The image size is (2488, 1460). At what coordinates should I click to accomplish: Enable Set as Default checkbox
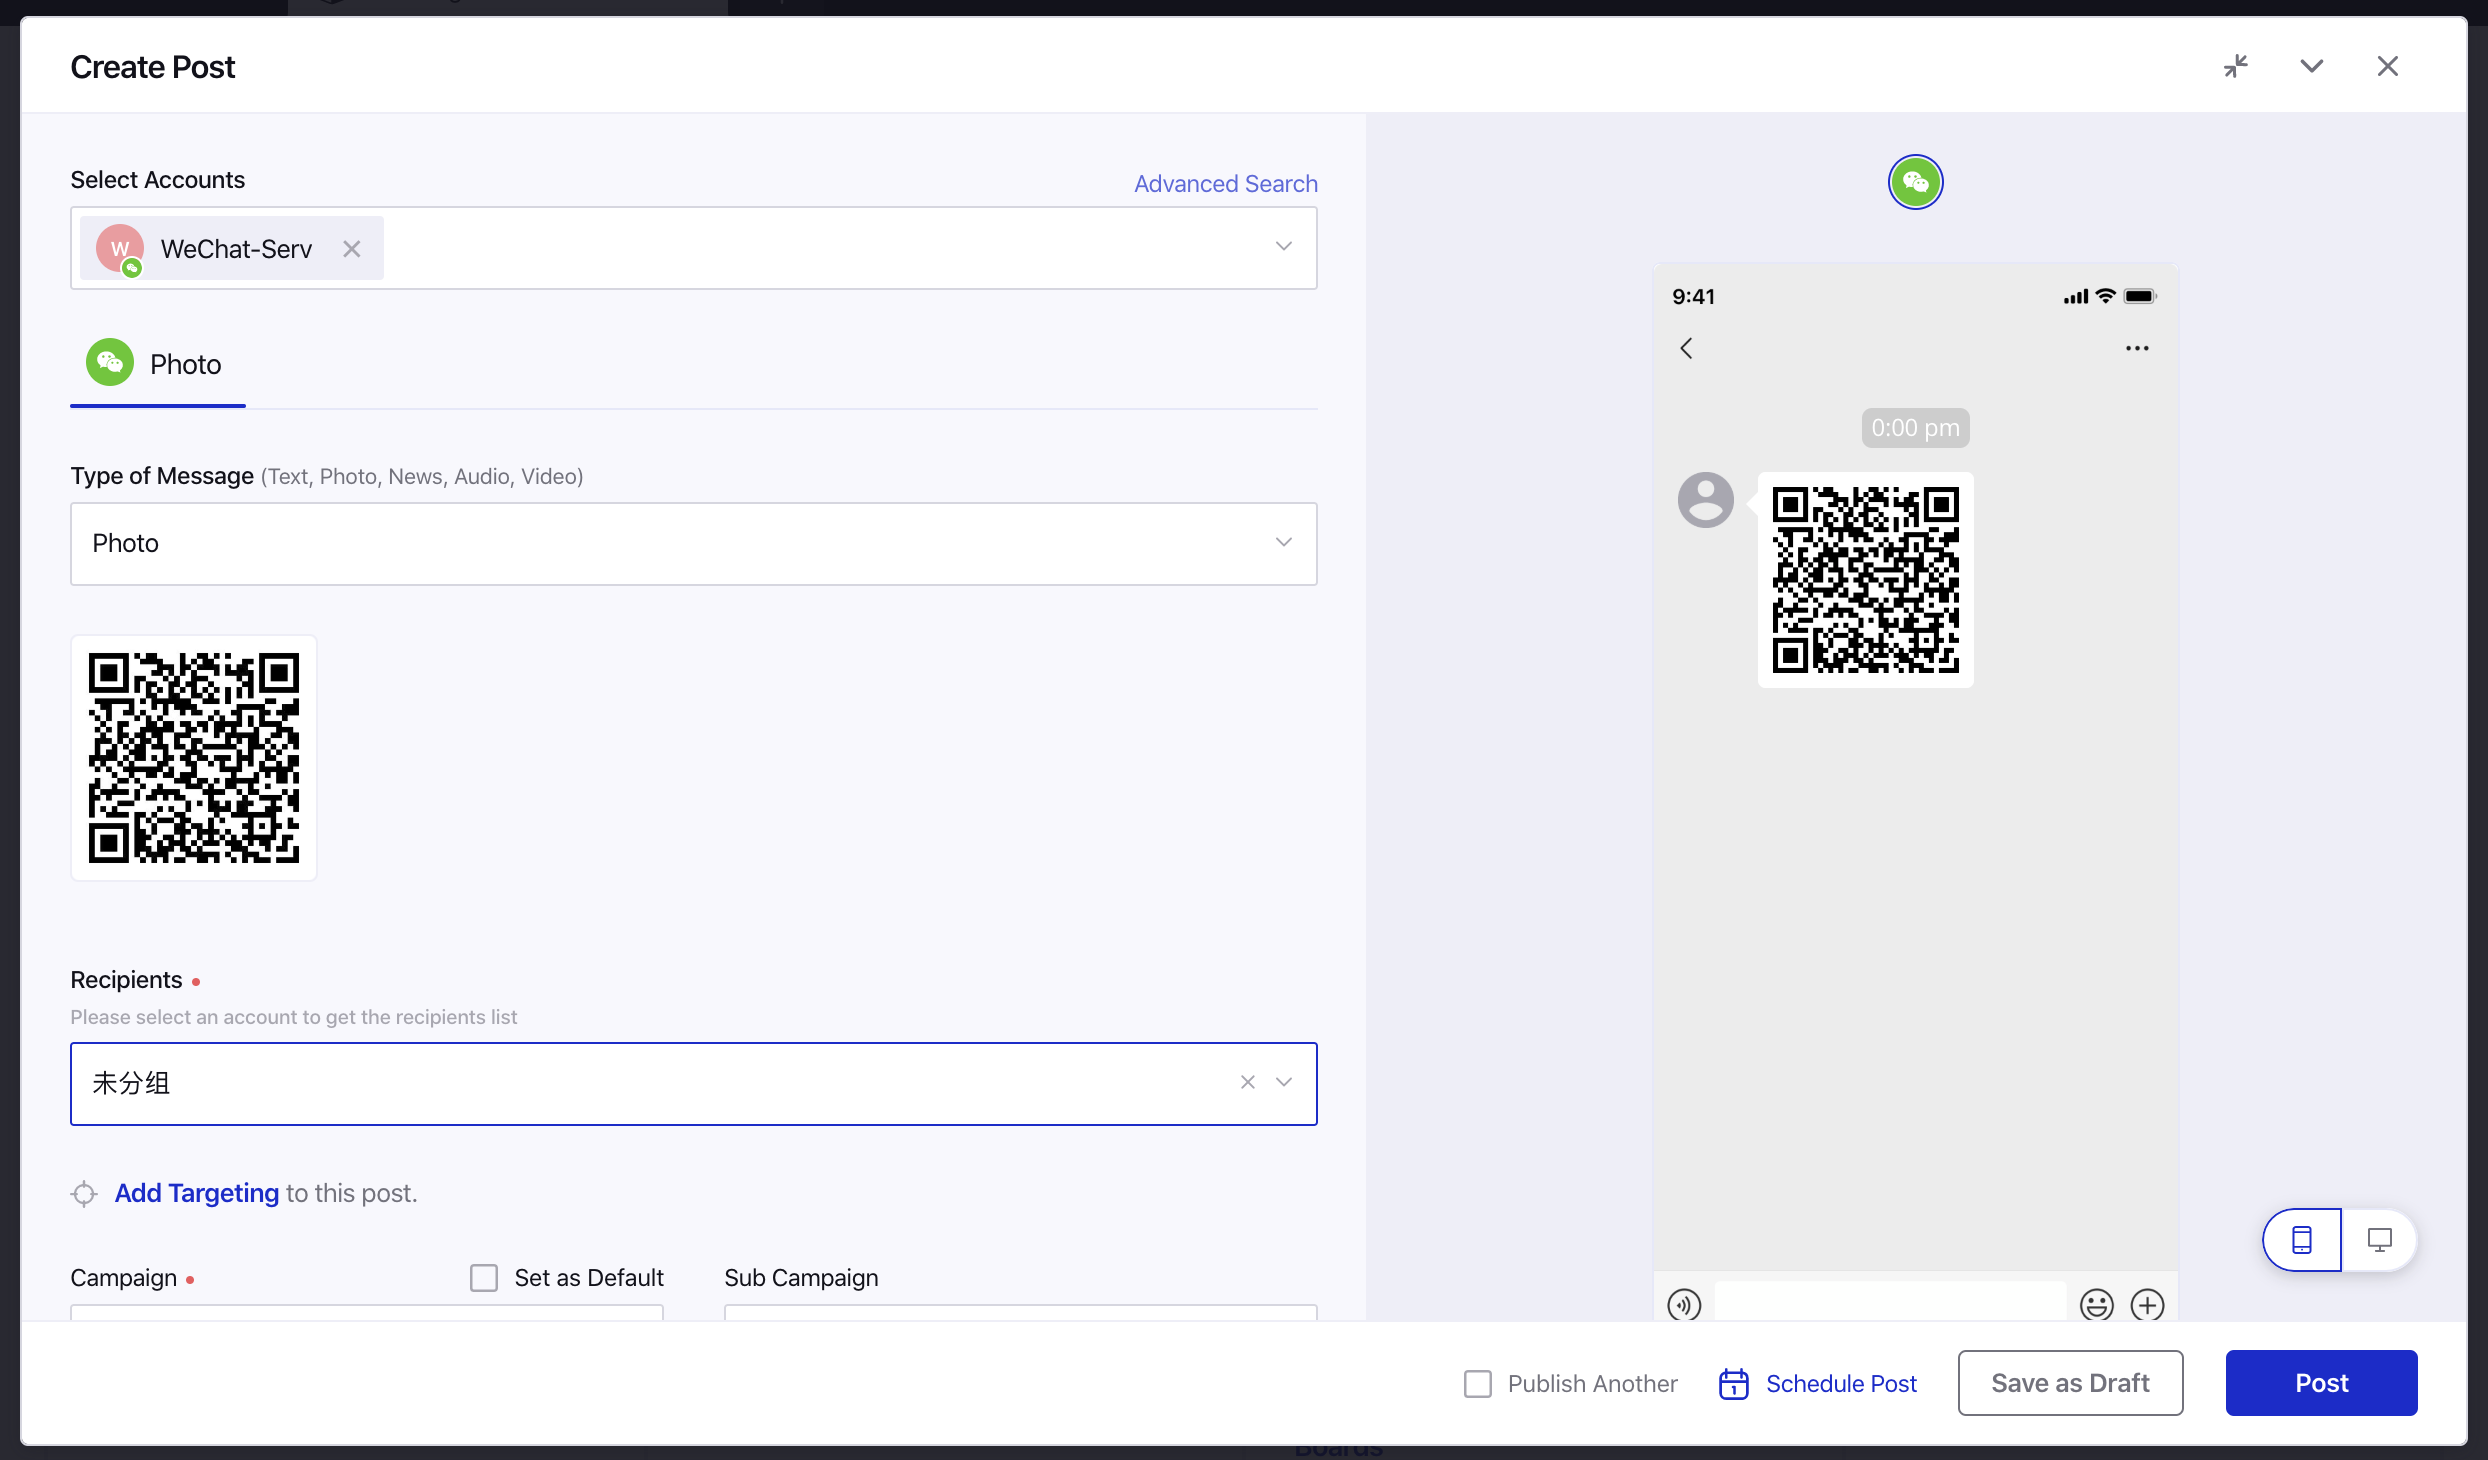pos(484,1278)
